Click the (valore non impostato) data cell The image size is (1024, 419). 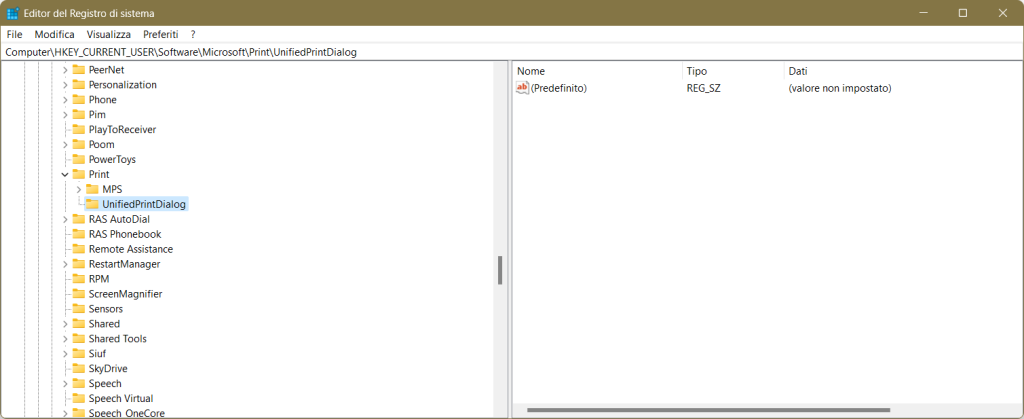click(840, 87)
